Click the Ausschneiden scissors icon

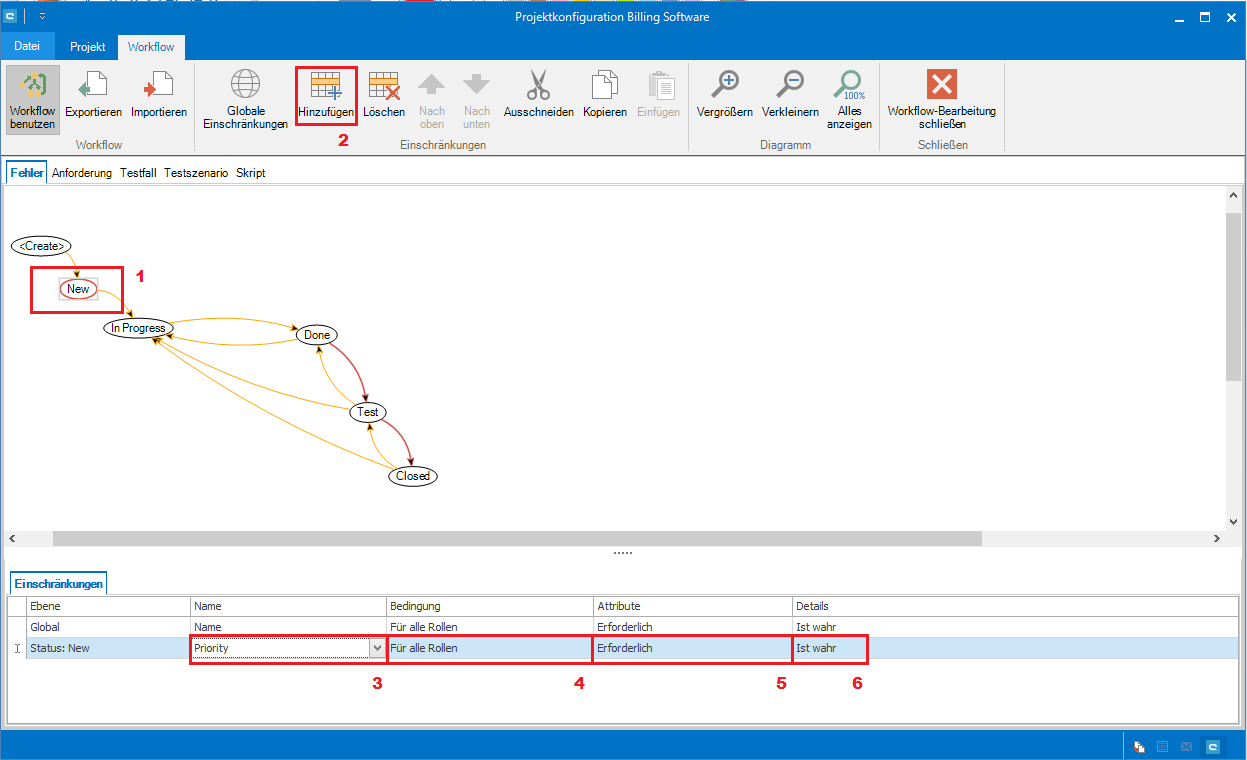point(538,88)
